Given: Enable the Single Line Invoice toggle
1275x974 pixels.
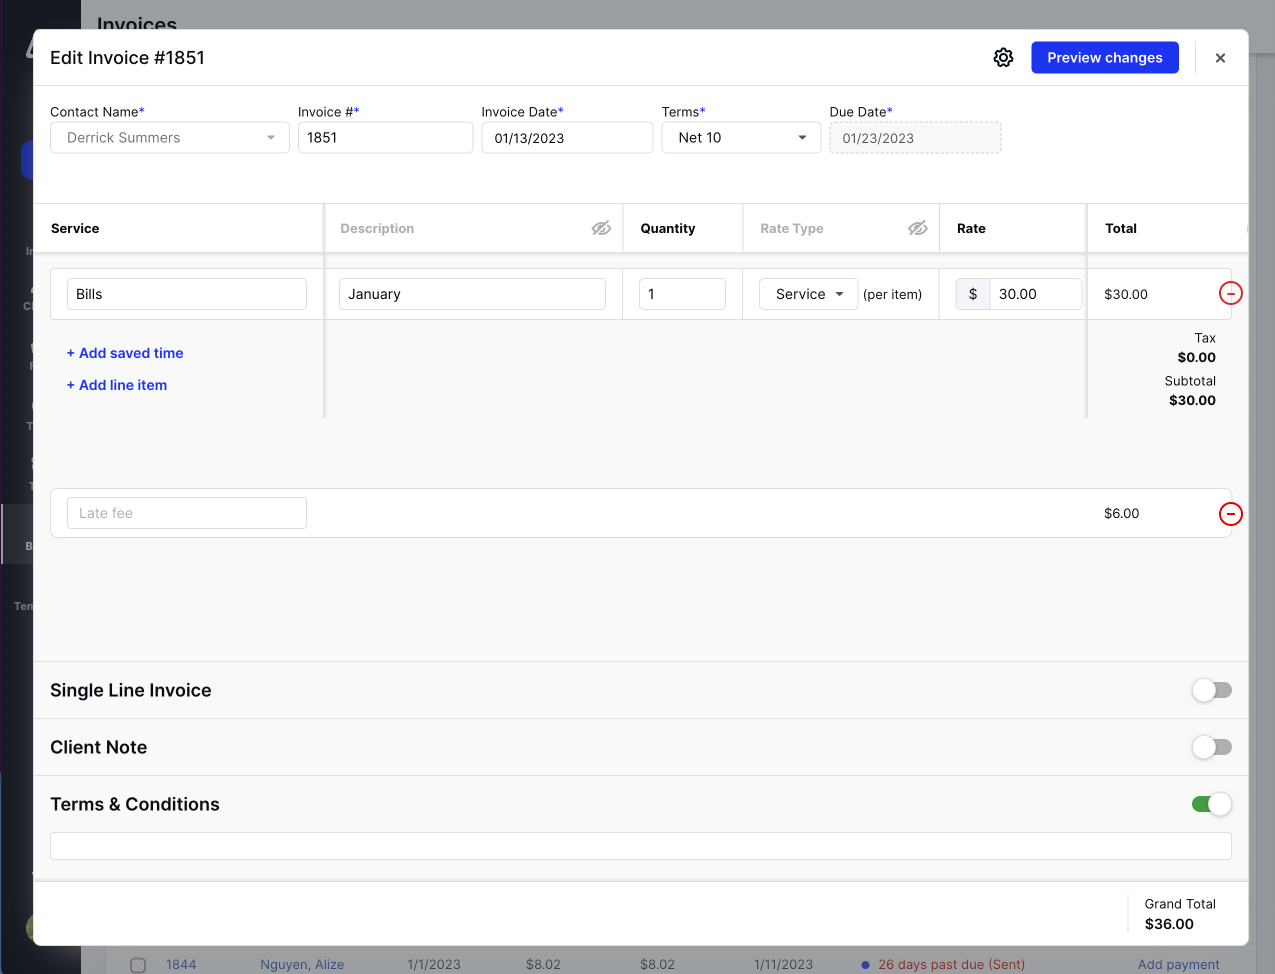Looking at the screenshot, I should pos(1211,690).
